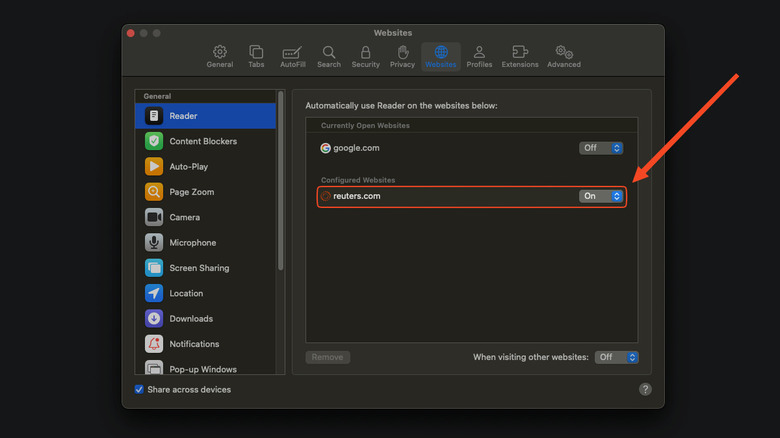780x438 pixels.
Task: Change the reuters.com Reader setting dropdown
Action: click(601, 196)
